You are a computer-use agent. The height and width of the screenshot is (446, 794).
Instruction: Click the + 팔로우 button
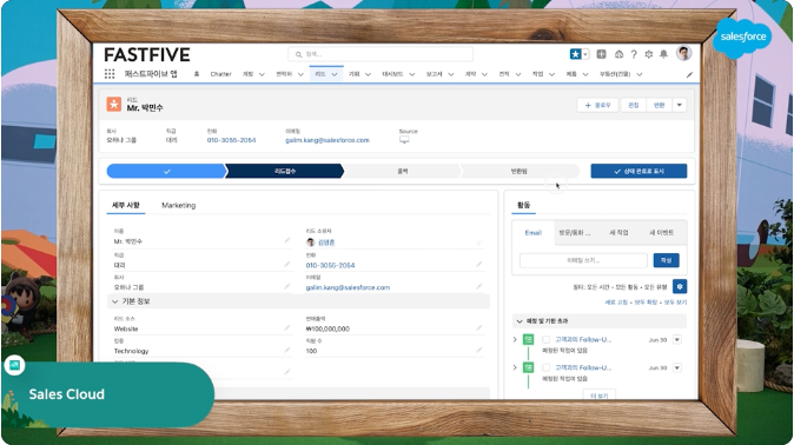click(598, 105)
